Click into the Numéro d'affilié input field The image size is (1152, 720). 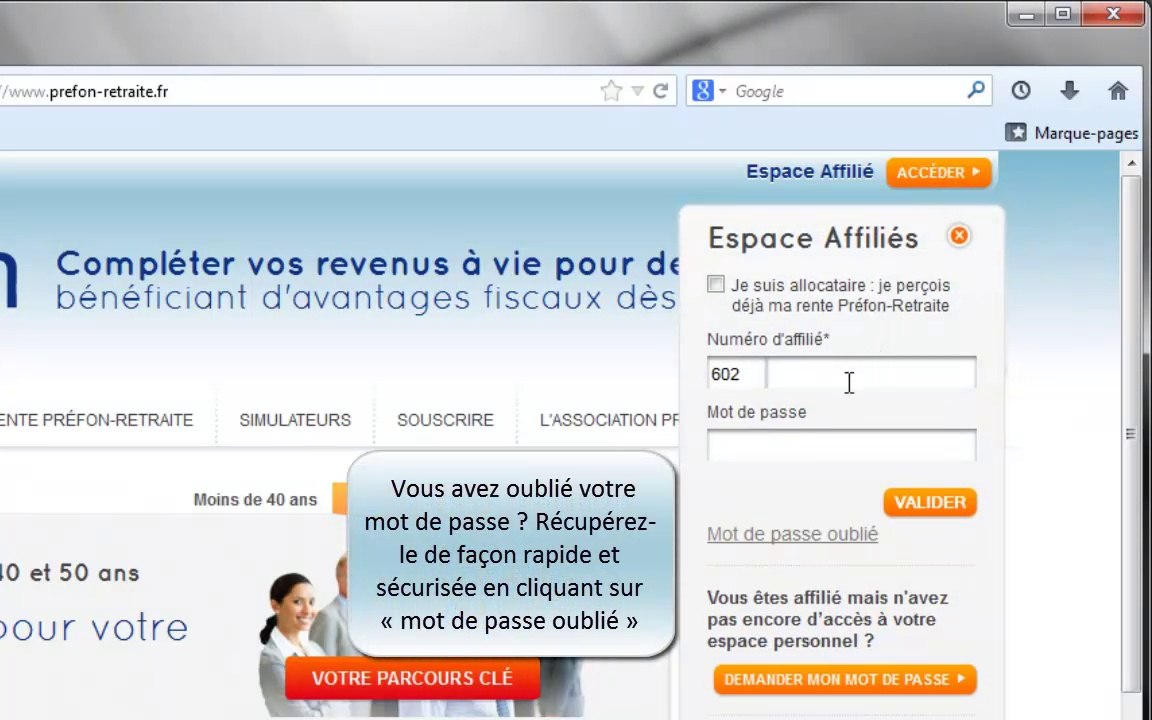tap(871, 374)
